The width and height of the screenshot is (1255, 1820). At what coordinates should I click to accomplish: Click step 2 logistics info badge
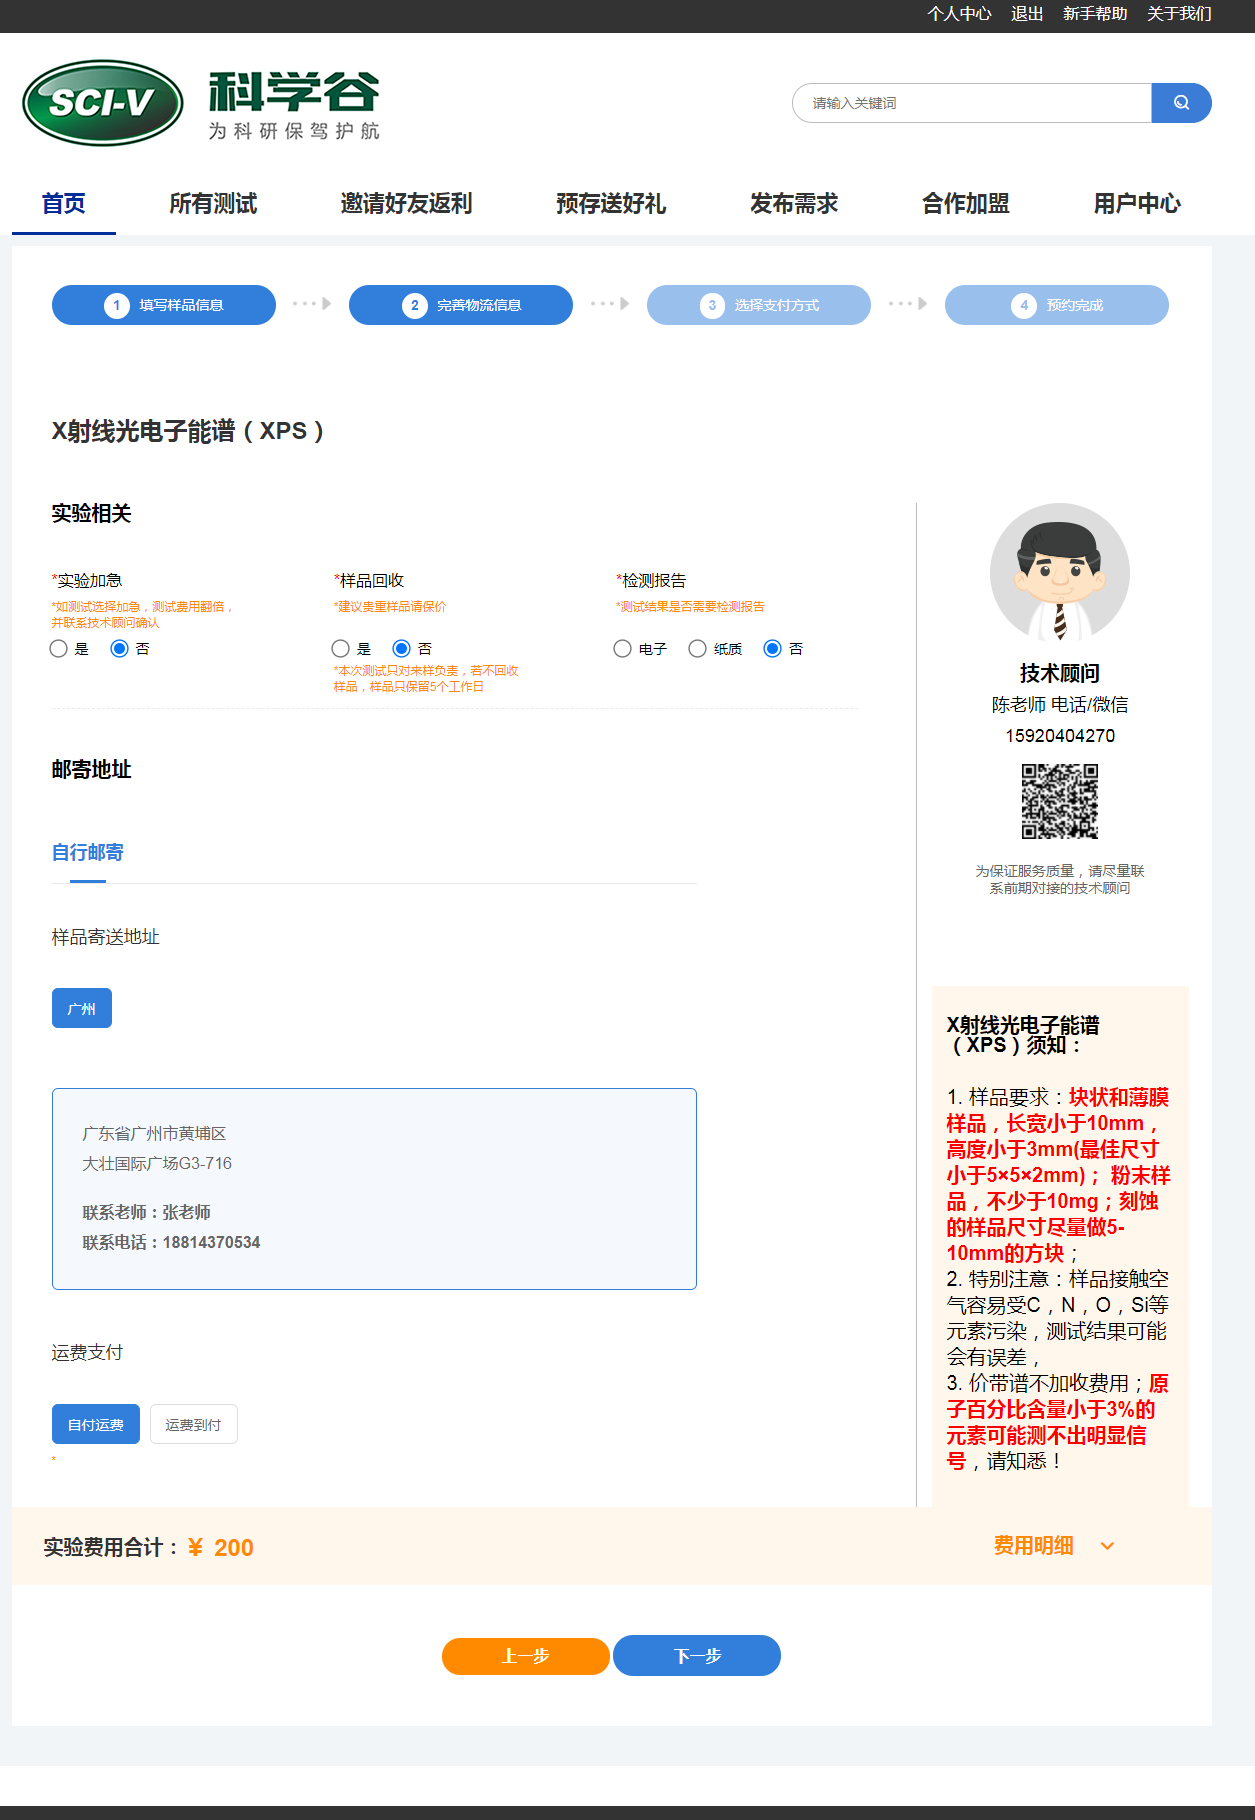coord(461,305)
